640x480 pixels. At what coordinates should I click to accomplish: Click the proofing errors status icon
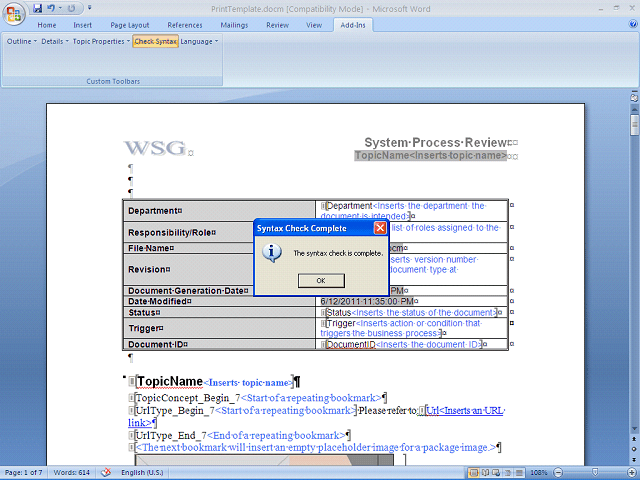click(x=106, y=472)
